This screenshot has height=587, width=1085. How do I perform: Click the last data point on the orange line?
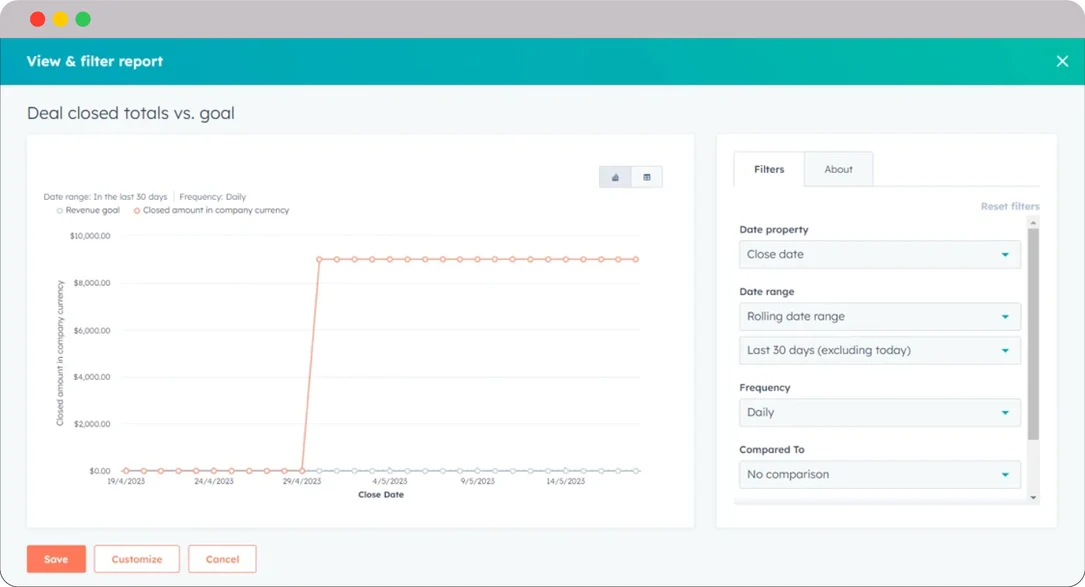[636, 260]
